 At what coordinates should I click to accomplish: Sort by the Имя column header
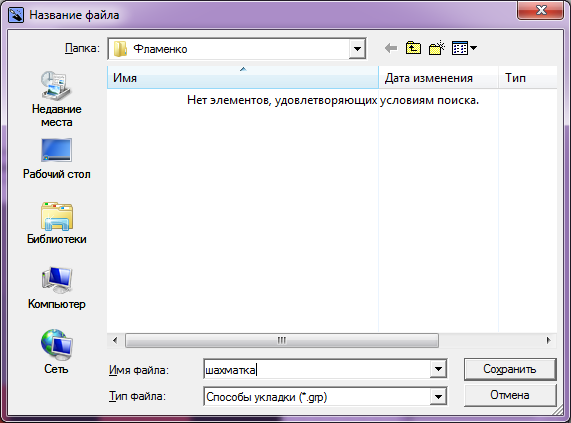click(x=243, y=78)
